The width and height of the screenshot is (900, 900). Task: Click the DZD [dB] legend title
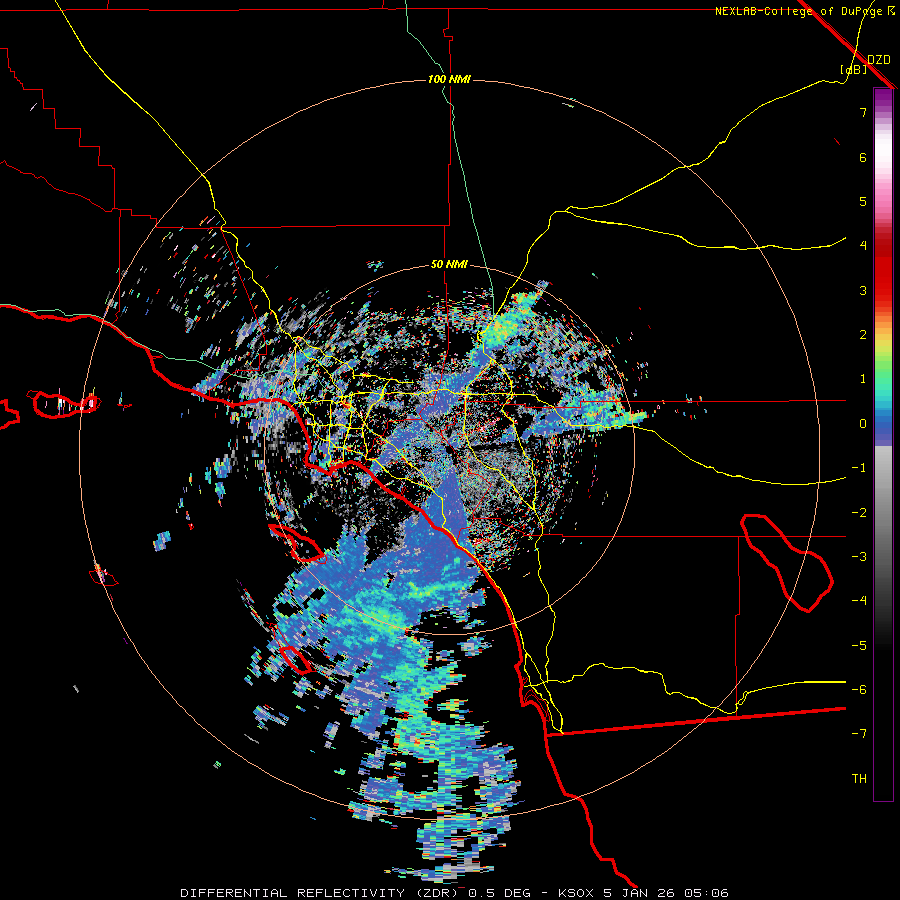[866, 64]
